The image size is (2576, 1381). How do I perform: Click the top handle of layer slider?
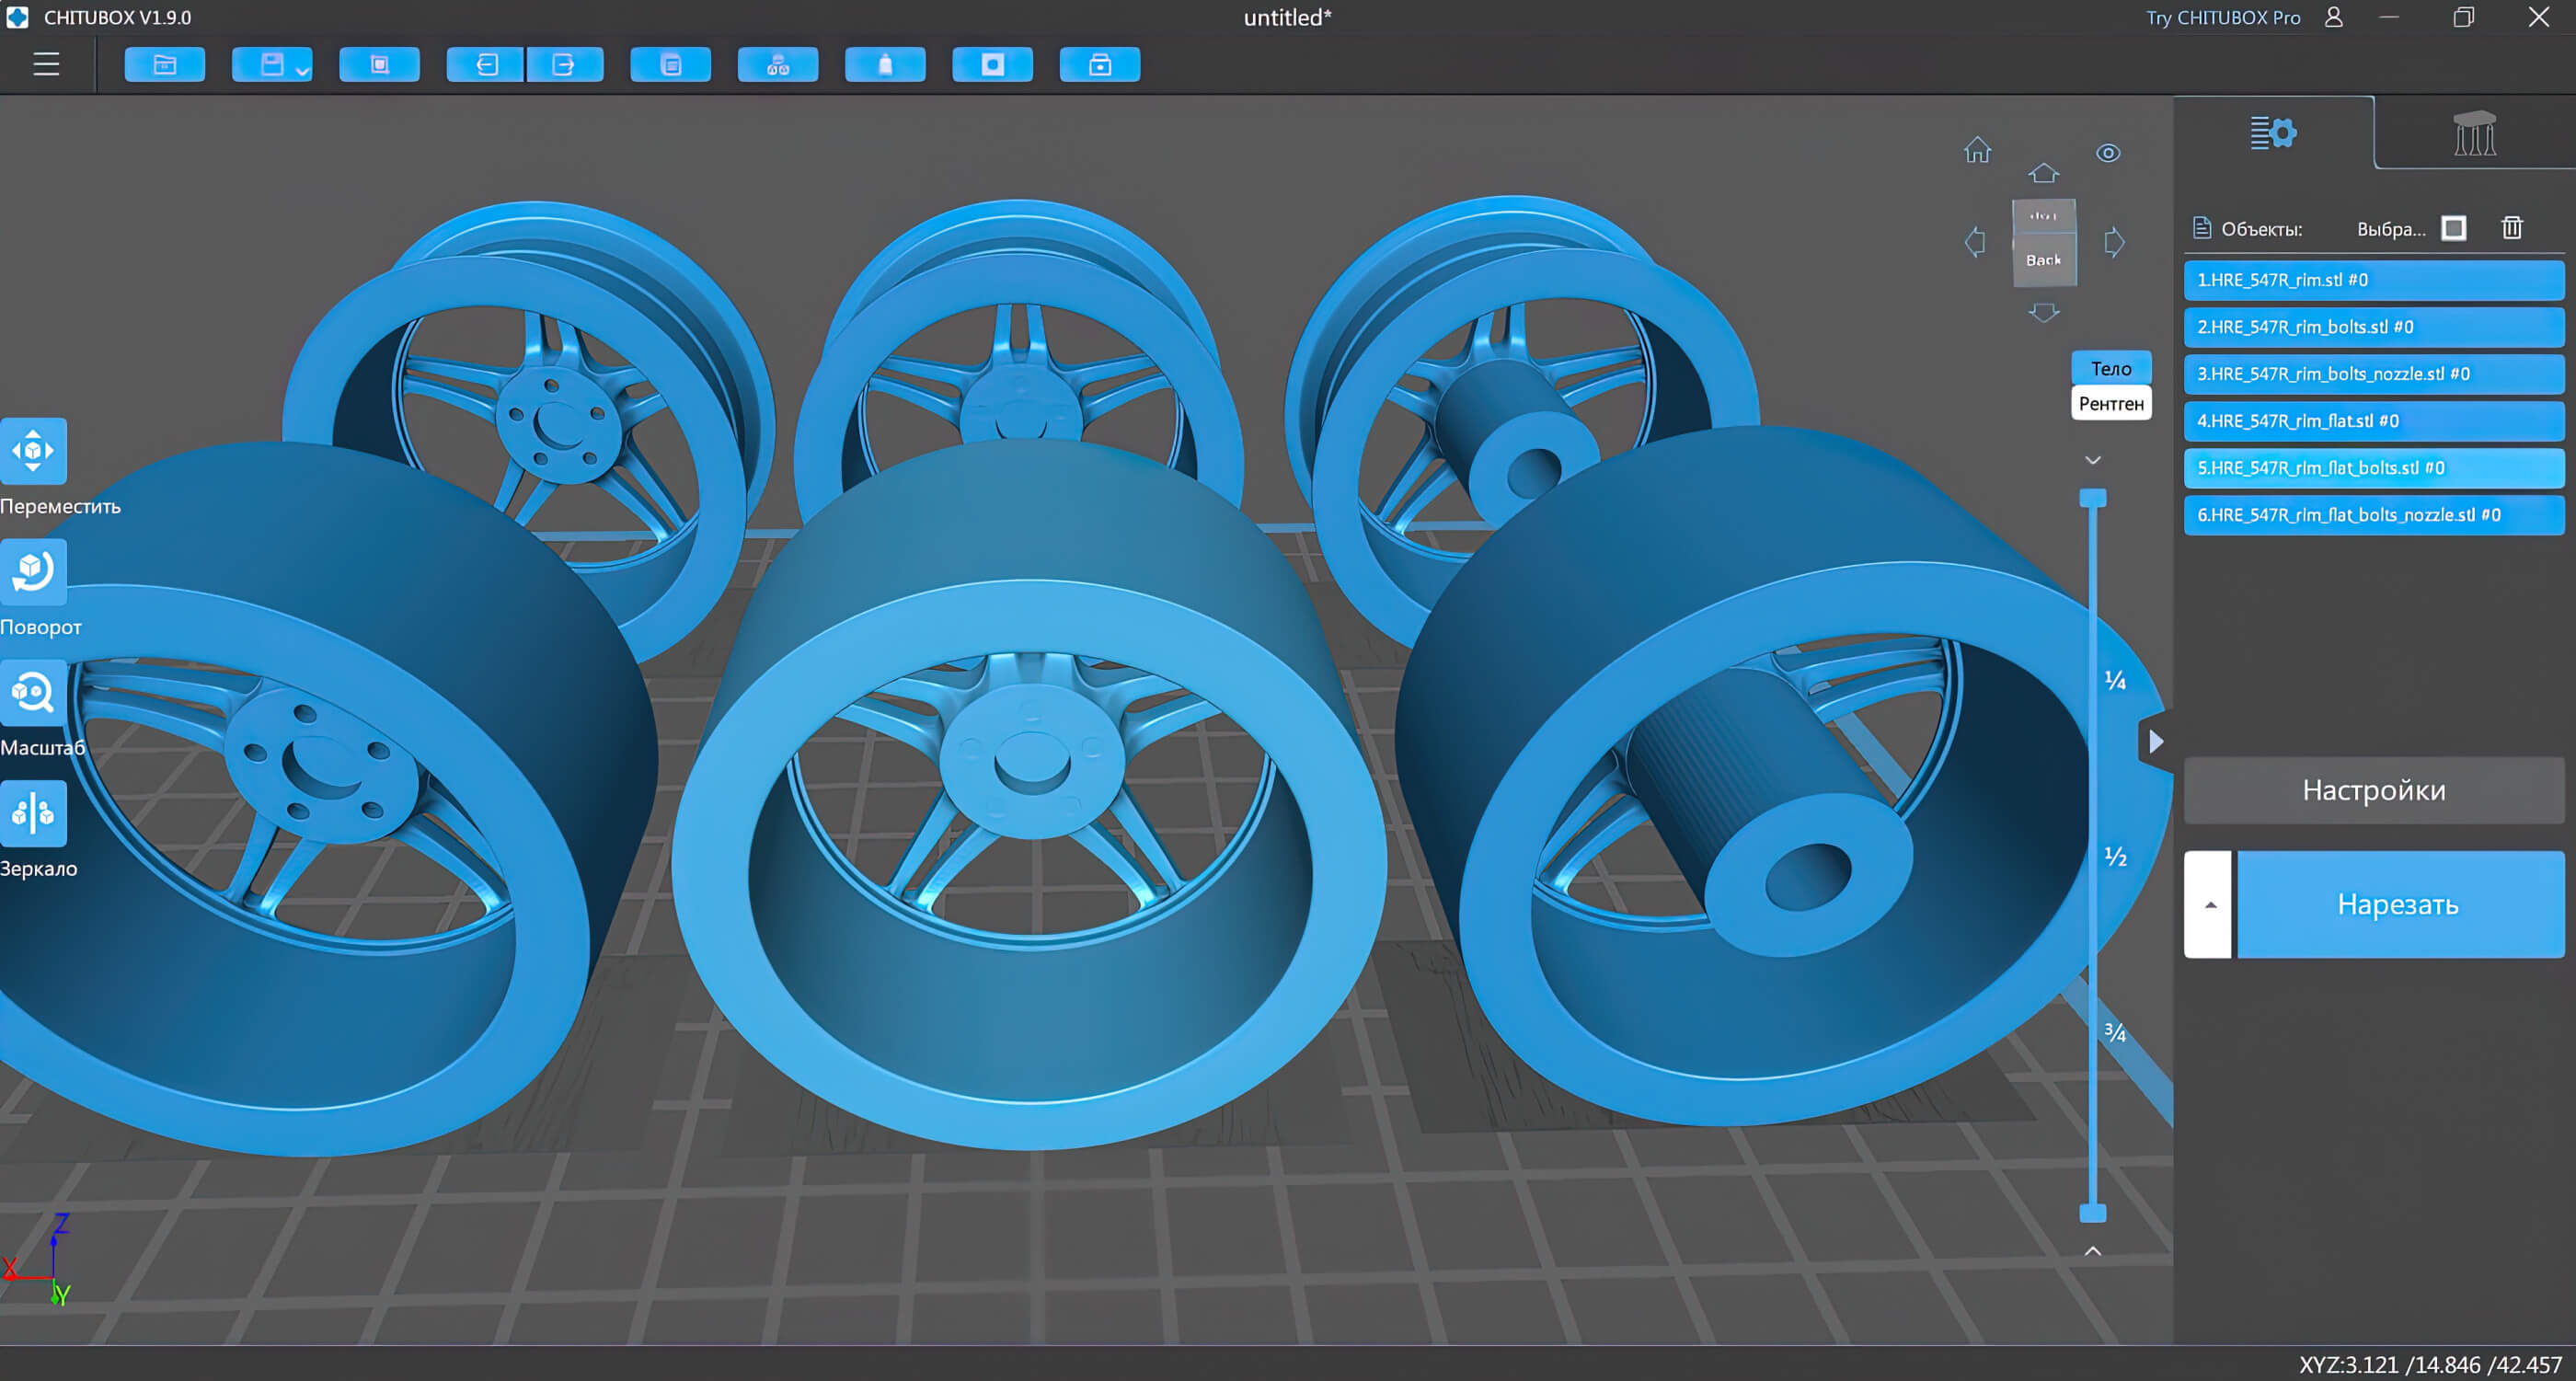pos(2093,498)
